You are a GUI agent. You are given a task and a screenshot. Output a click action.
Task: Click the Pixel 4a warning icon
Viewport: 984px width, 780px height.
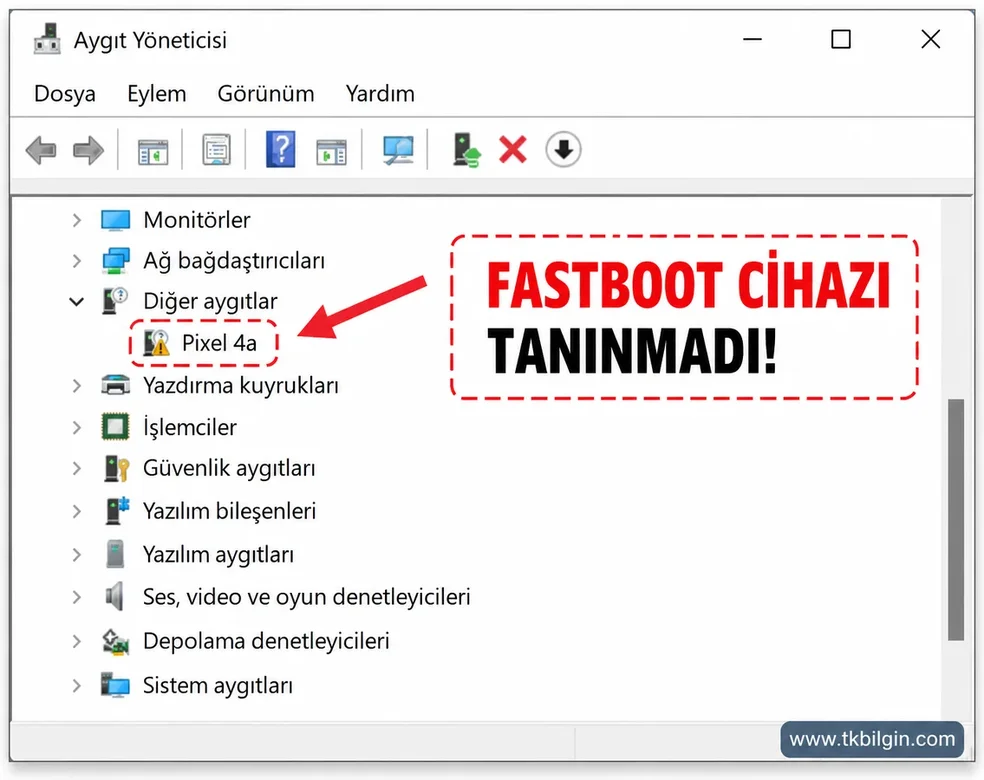click(156, 343)
